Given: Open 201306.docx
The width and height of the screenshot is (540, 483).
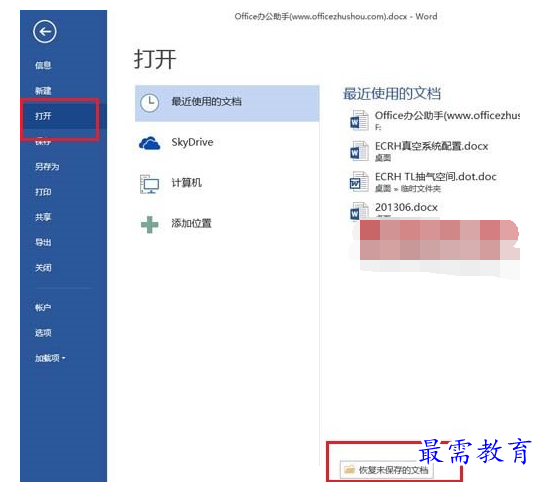Looking at the screenshot, I should 406,207.
